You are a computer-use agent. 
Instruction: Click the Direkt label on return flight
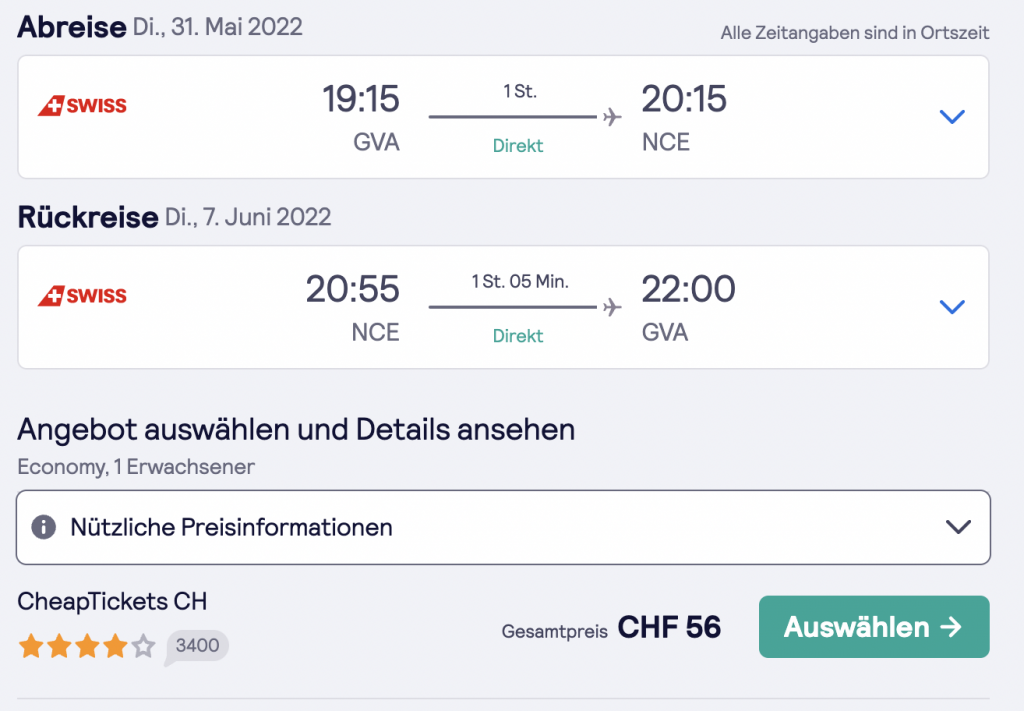(518, 336)
